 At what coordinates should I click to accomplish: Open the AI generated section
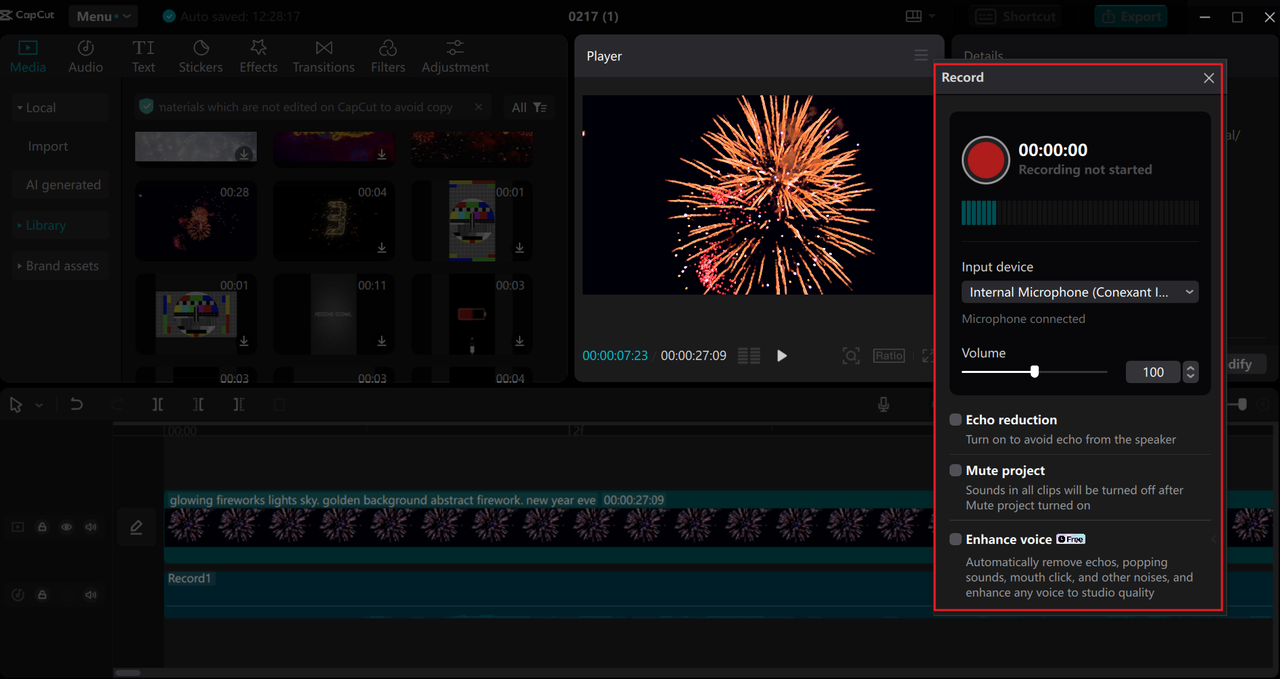click(x=63, y=185)
